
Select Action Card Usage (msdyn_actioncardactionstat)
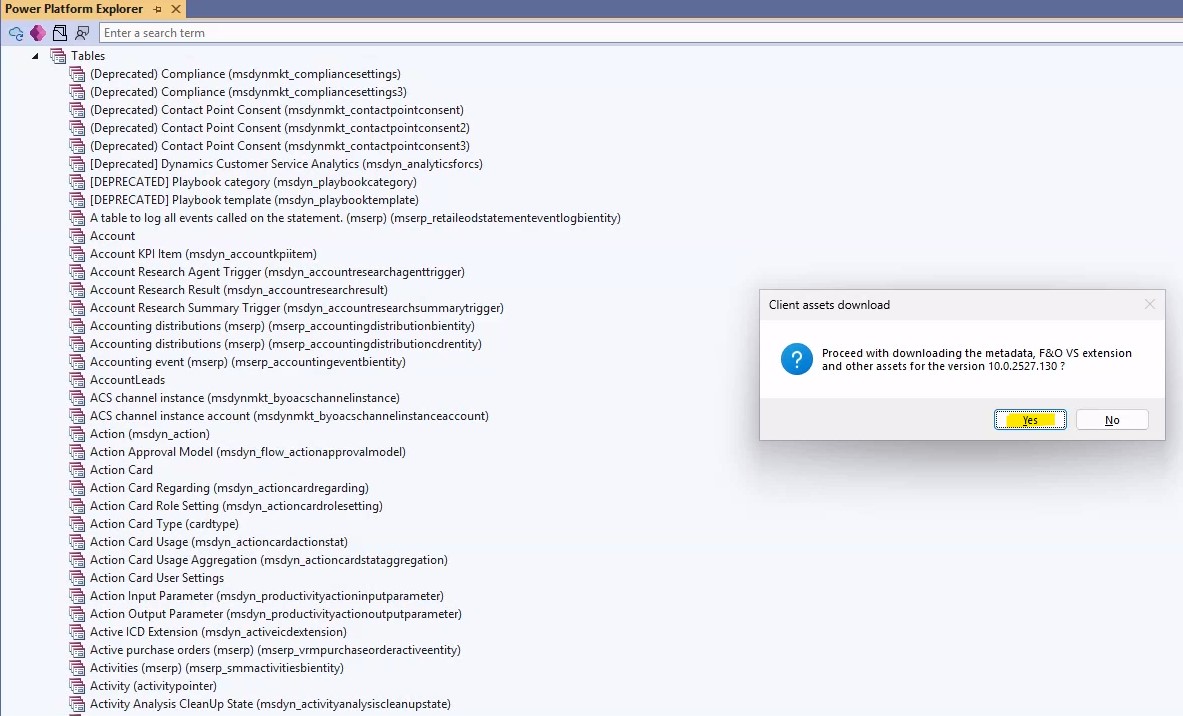[x=219, y=542]
